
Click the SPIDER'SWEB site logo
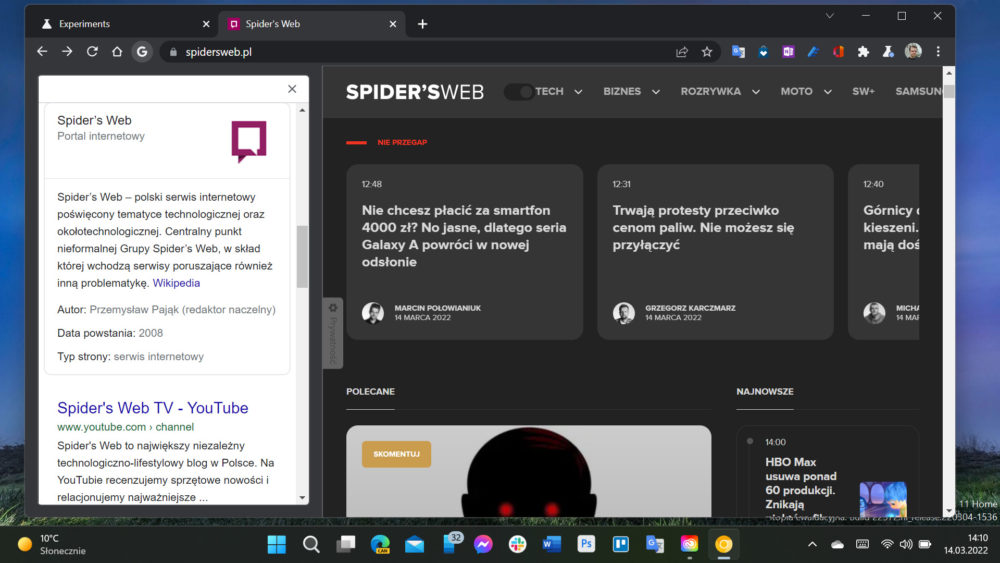click(415, 92)
